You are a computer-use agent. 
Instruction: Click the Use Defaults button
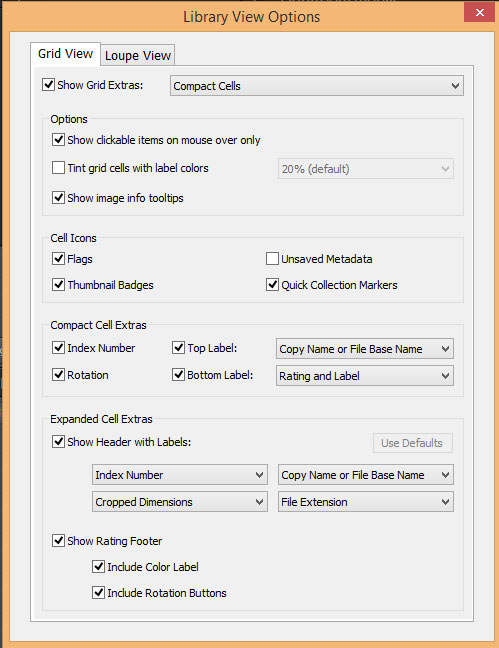[413, 443]
